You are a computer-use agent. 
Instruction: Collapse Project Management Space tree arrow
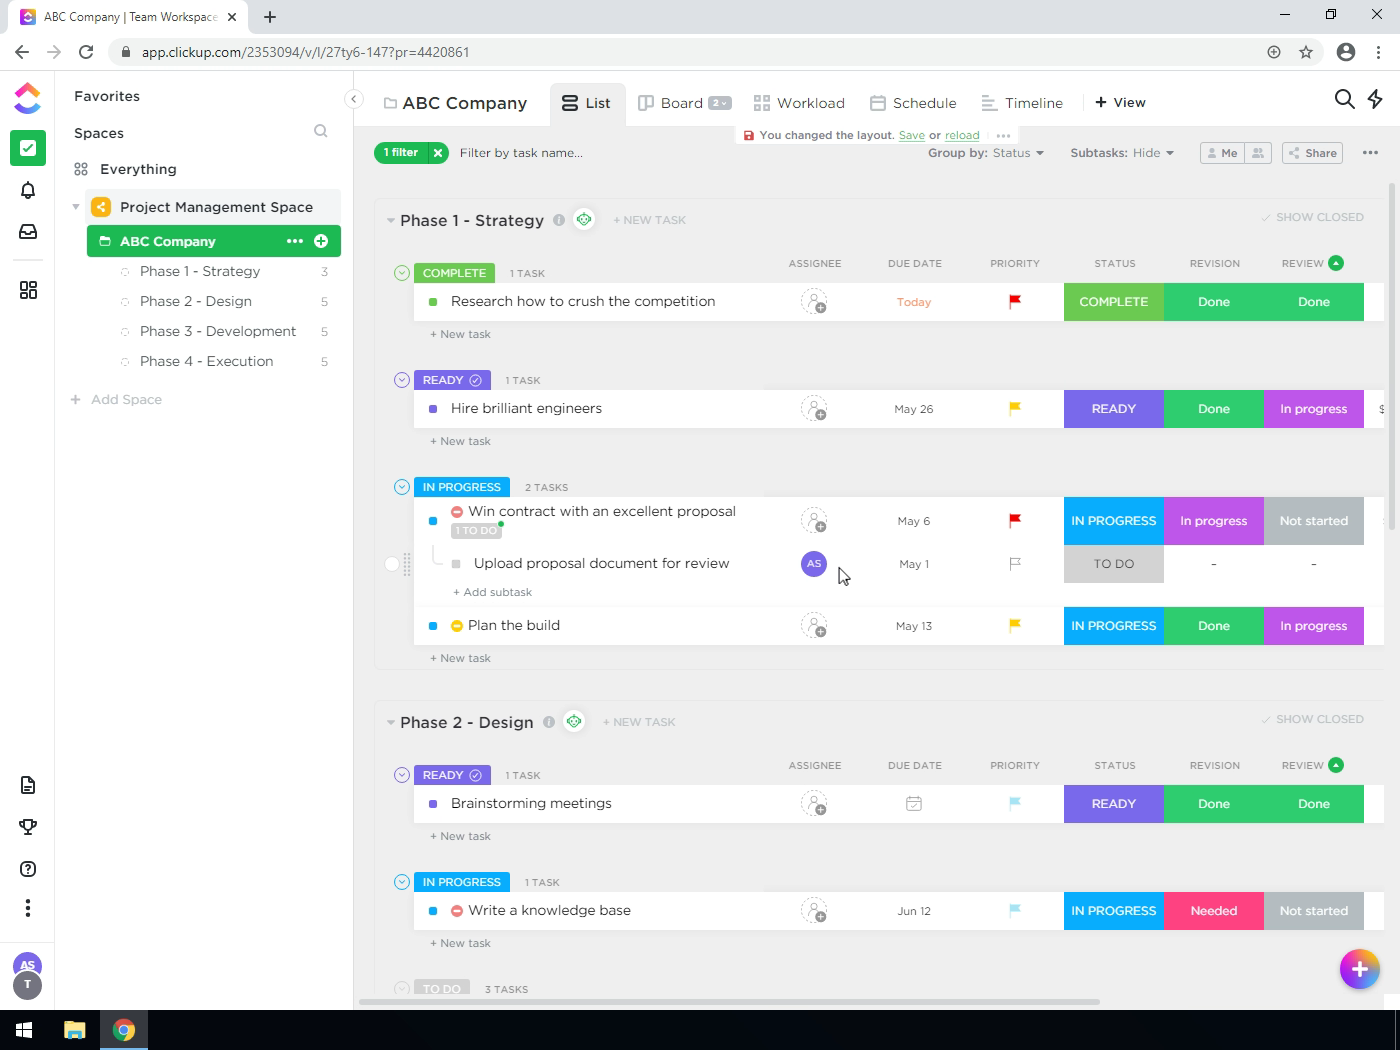pos(75,207)
